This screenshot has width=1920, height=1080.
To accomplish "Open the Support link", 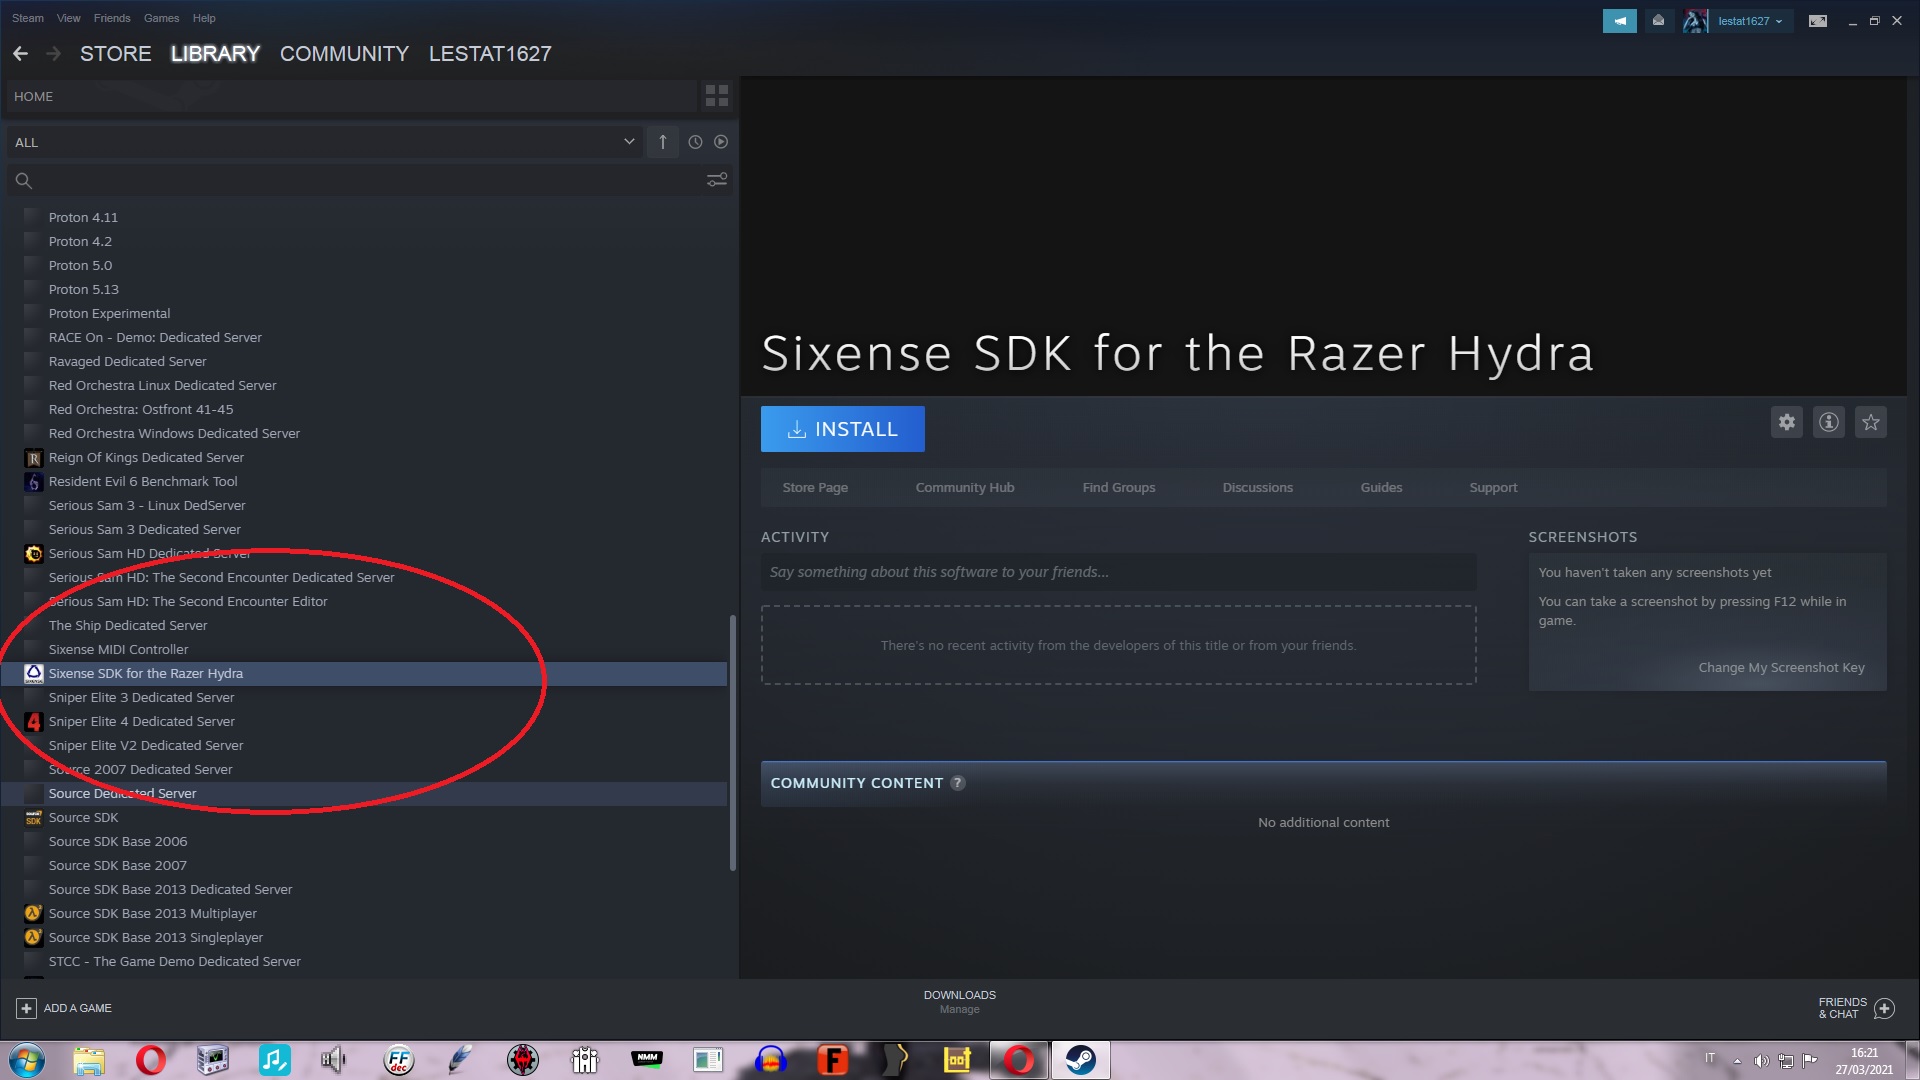I will click(x=1493, y=488).
